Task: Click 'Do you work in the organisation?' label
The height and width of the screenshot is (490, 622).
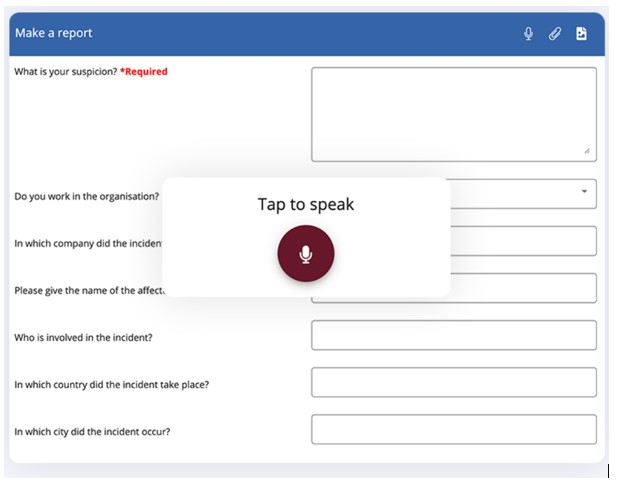Action: (86, 196)
